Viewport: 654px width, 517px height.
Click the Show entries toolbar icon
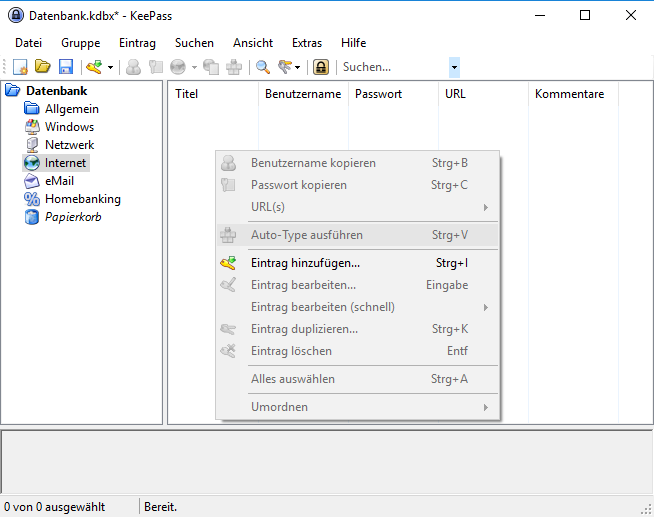[x=285, y=67]
